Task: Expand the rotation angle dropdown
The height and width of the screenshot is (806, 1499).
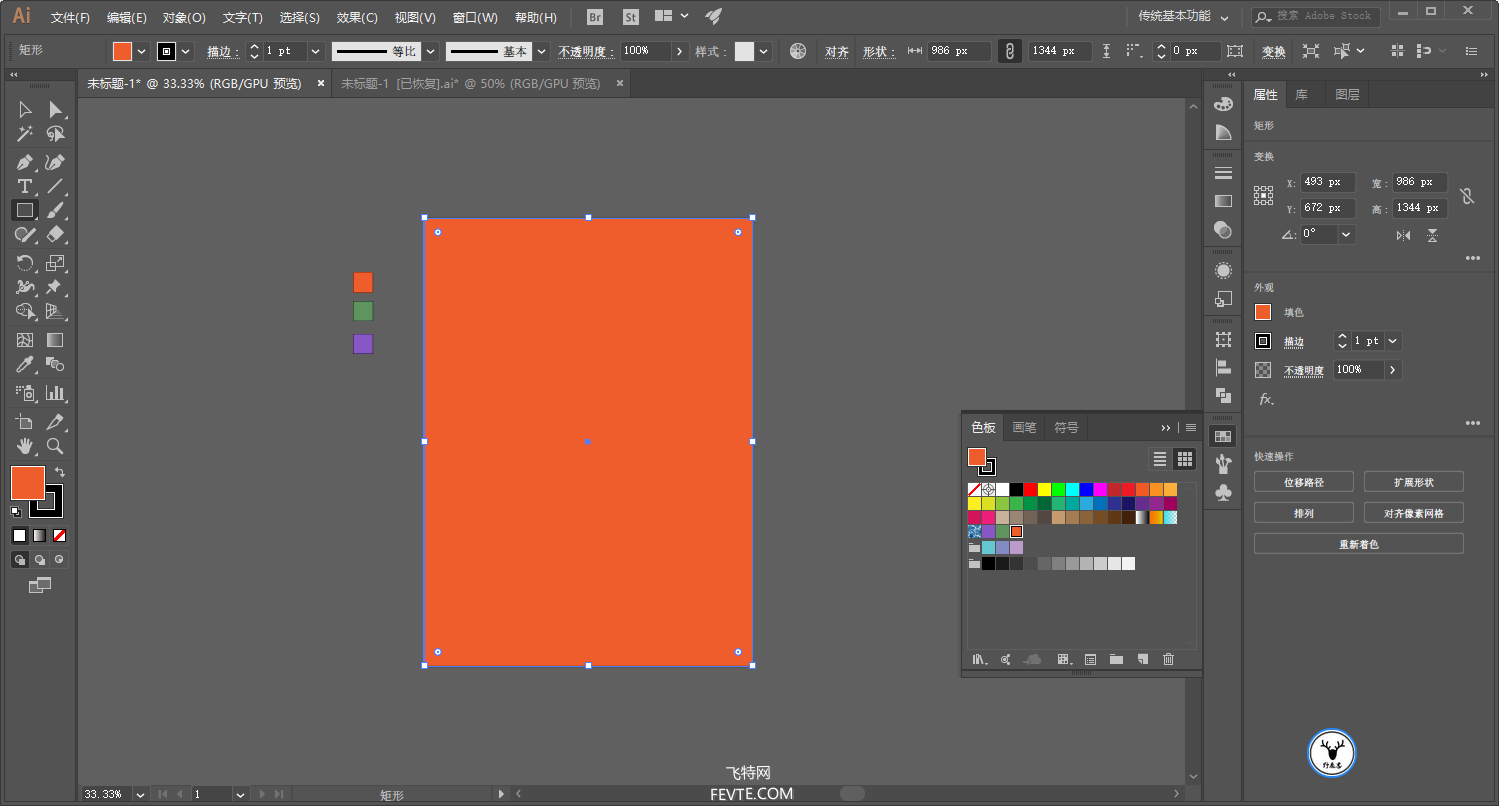Action: coord(1346,234)
